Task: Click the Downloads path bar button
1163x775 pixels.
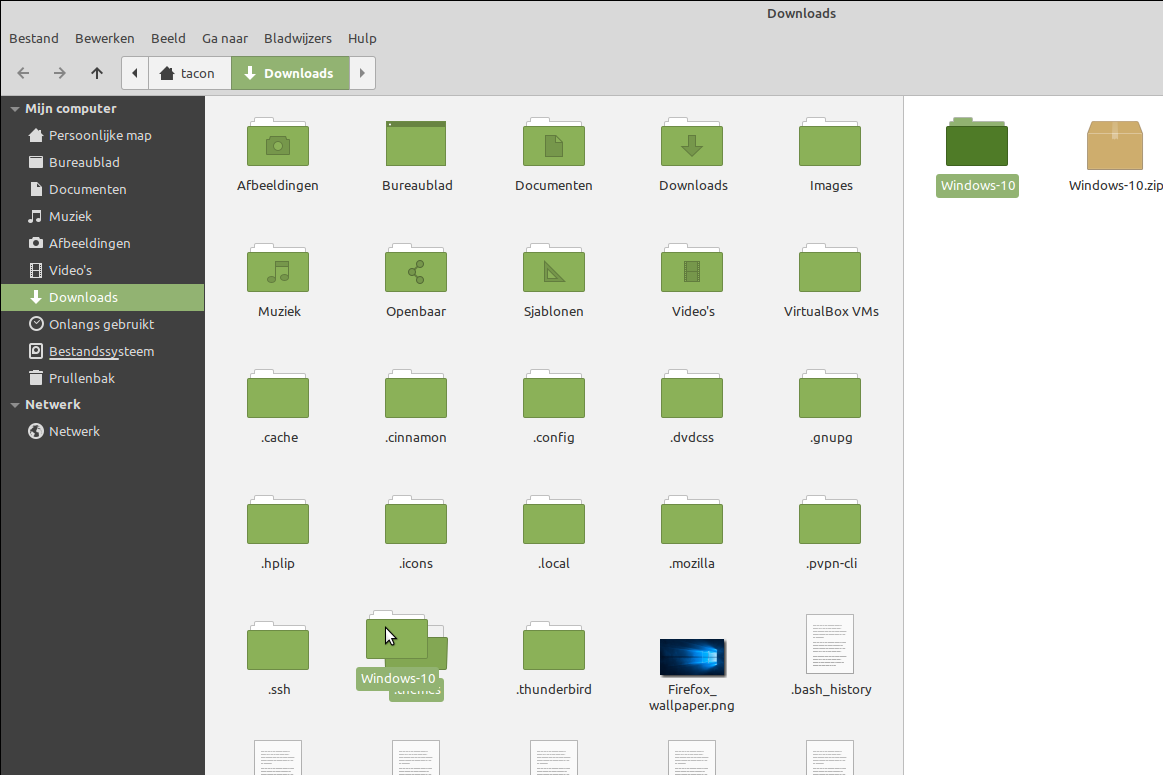Action: (290, 73)
